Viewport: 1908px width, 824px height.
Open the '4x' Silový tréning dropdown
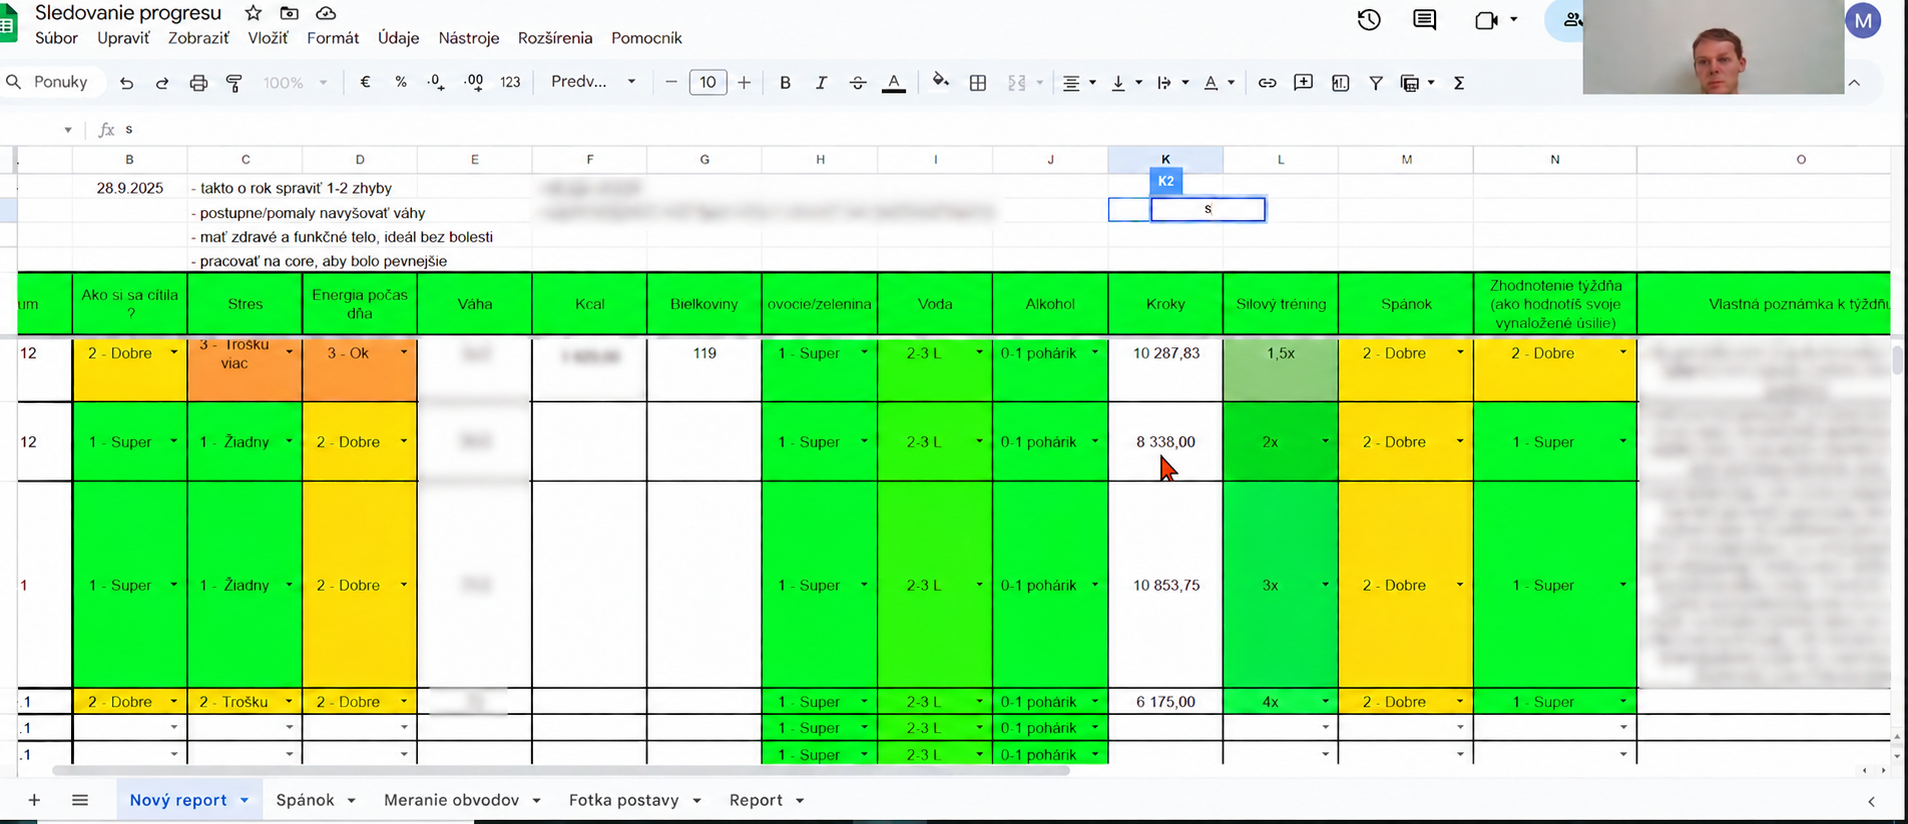[x=1325, y=702]
